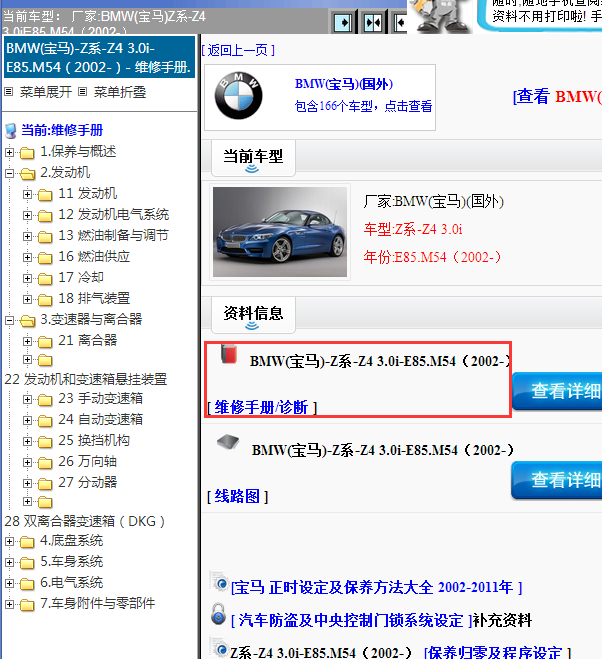Expand the 25 换挡机构 node
602x659 pixels.
(x=27, y=441)
